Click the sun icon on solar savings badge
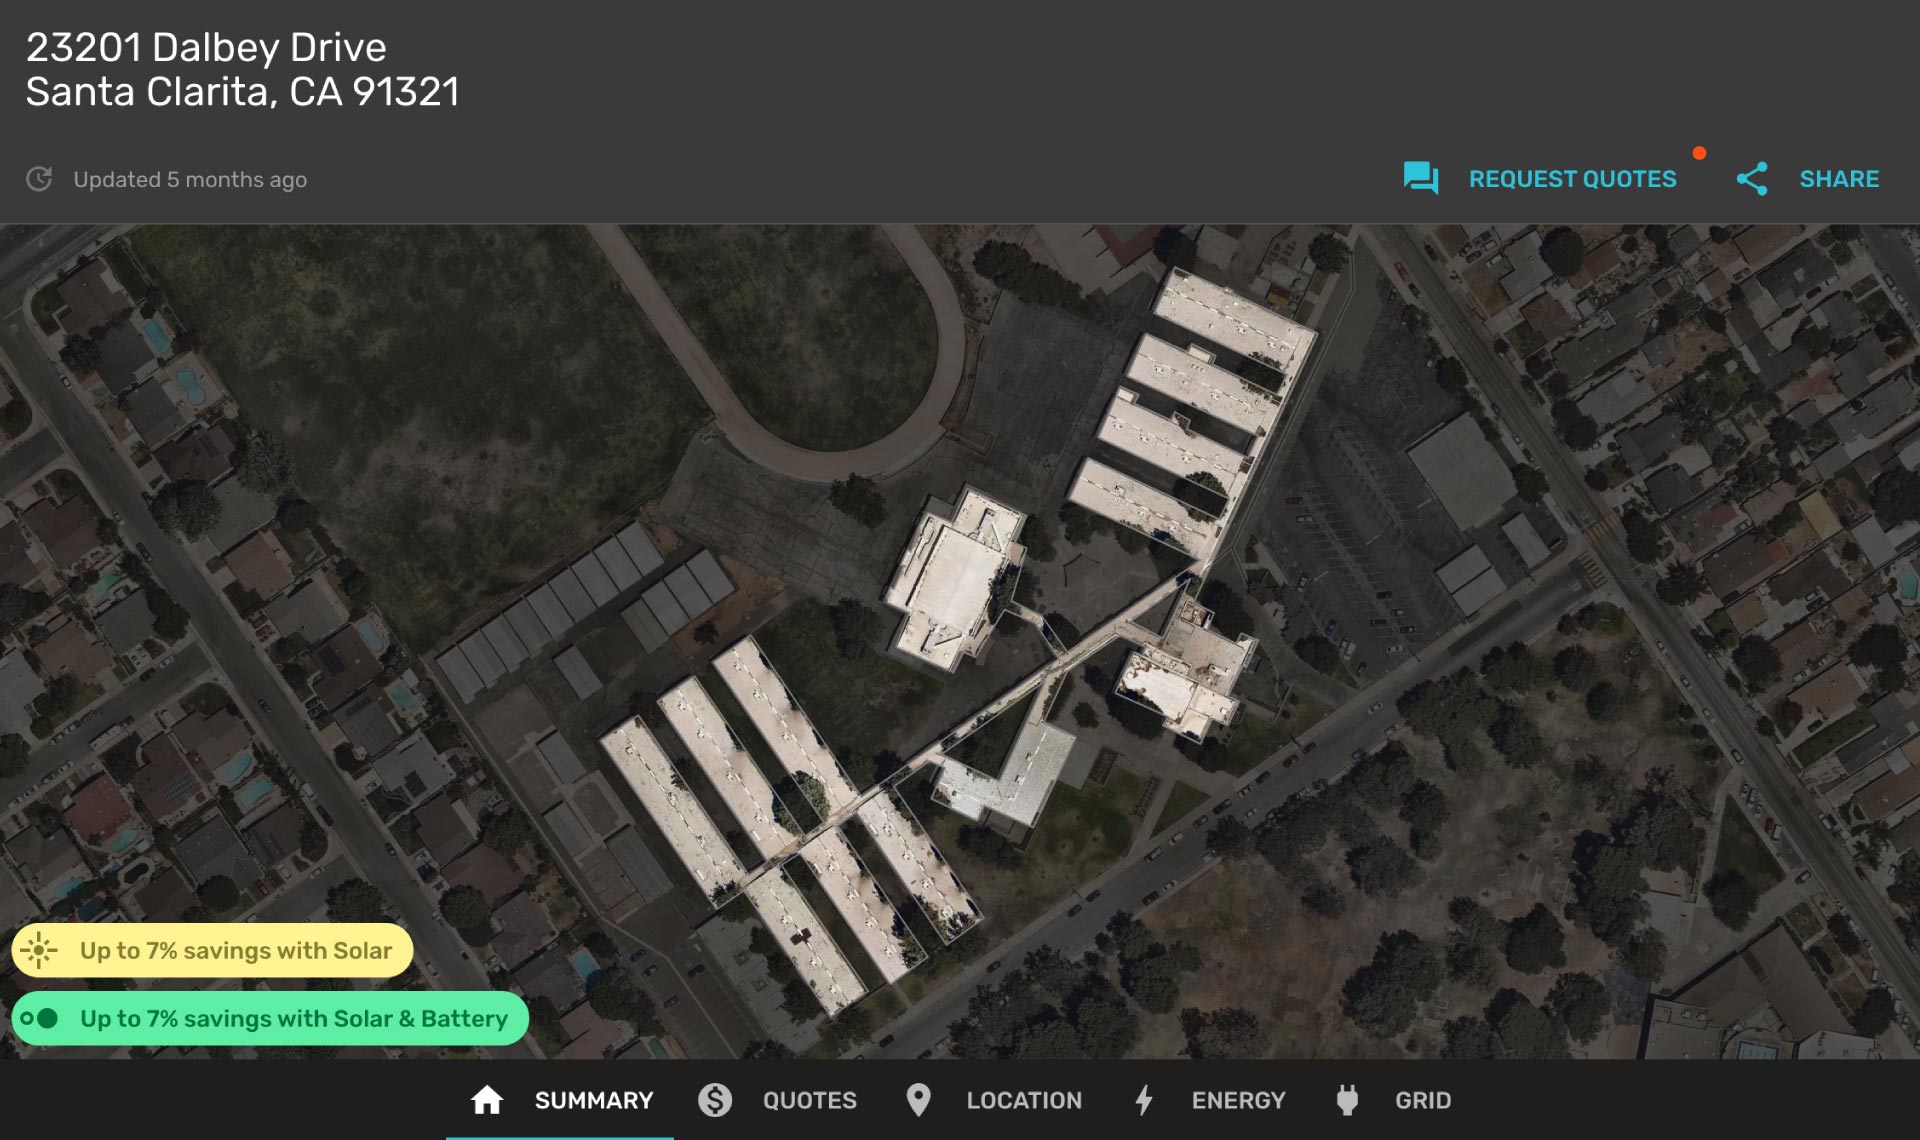The height and width of the screenshot is (1140, 1920). [40, 950]
